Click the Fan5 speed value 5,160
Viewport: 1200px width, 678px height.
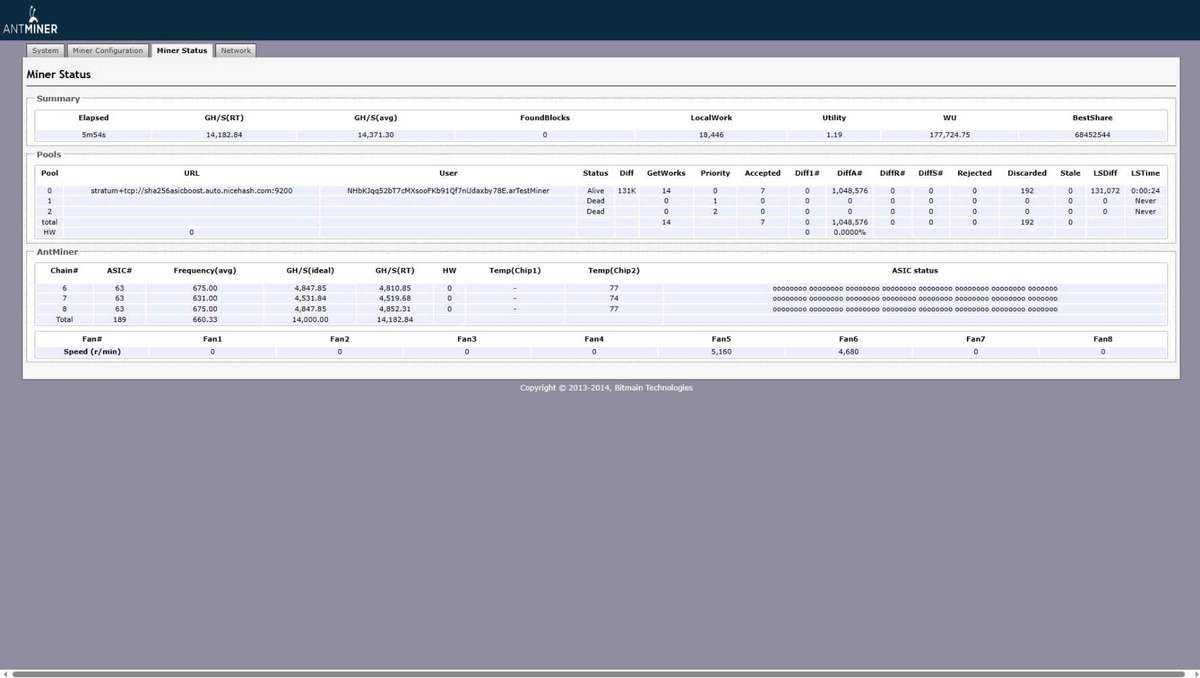[721, 352]
